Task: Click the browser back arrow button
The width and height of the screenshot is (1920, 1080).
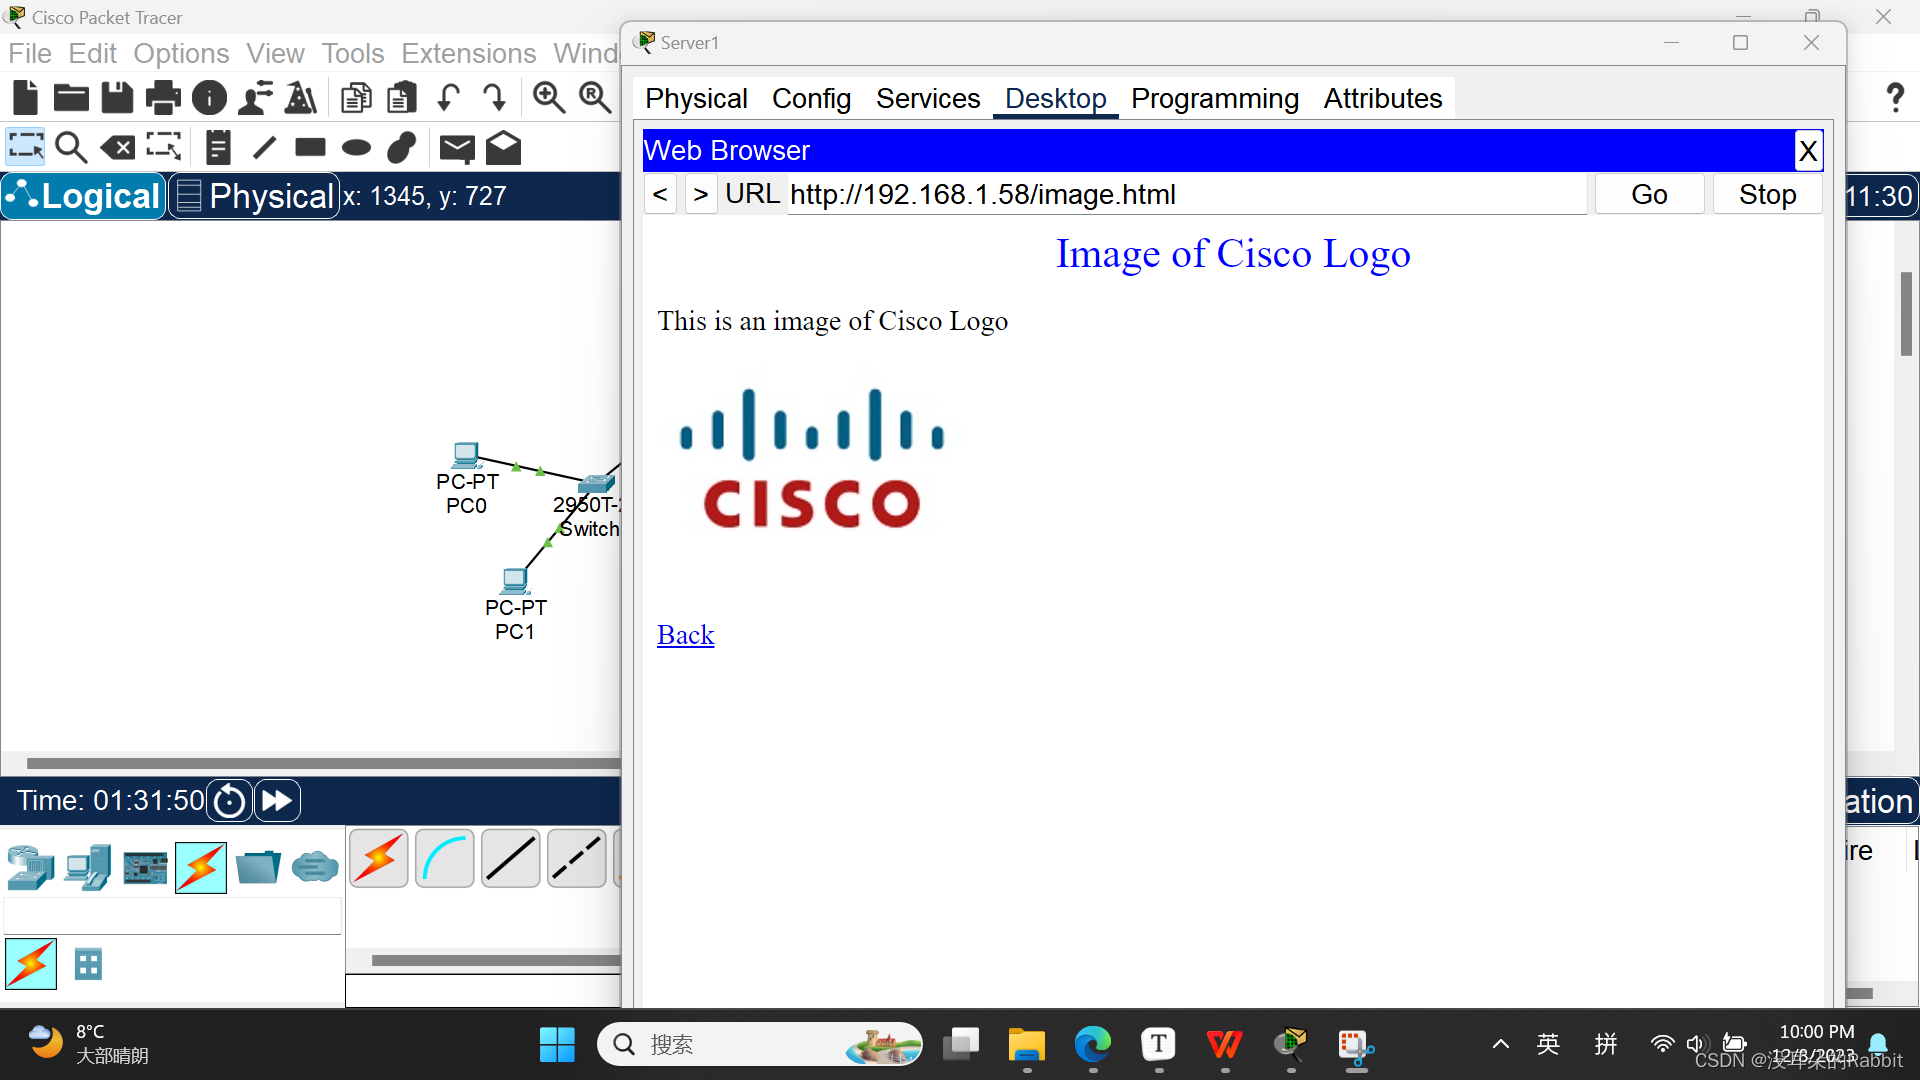Action: (x=660, y=194)
